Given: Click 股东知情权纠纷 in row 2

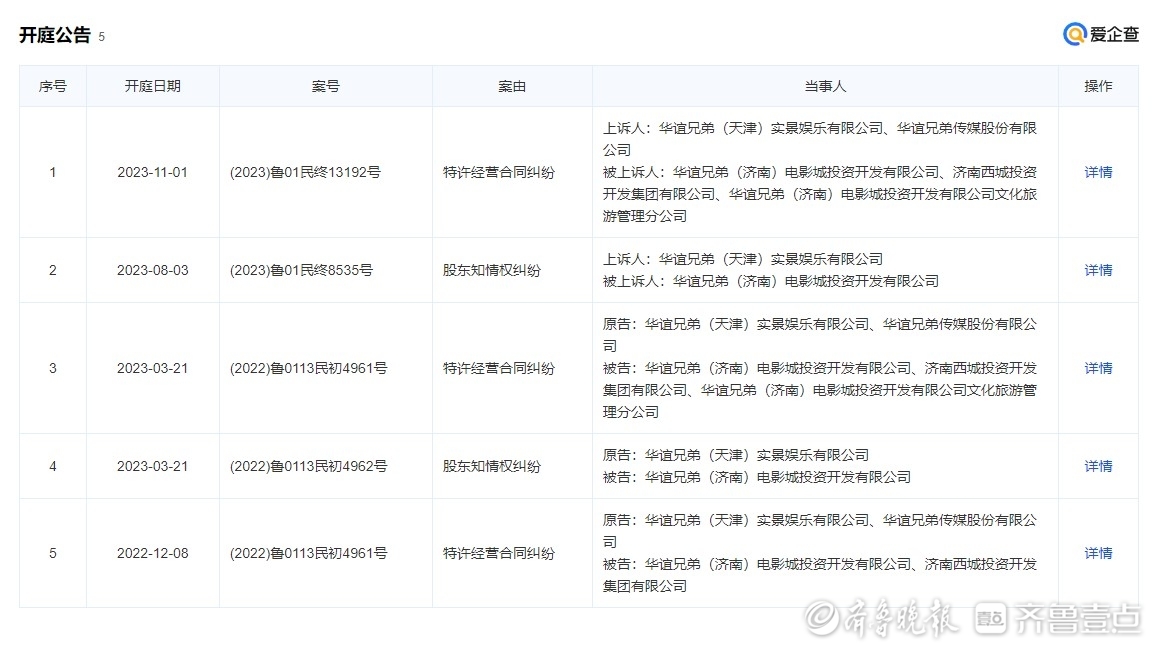Looking at the screenshot, I should coord(492,270).
